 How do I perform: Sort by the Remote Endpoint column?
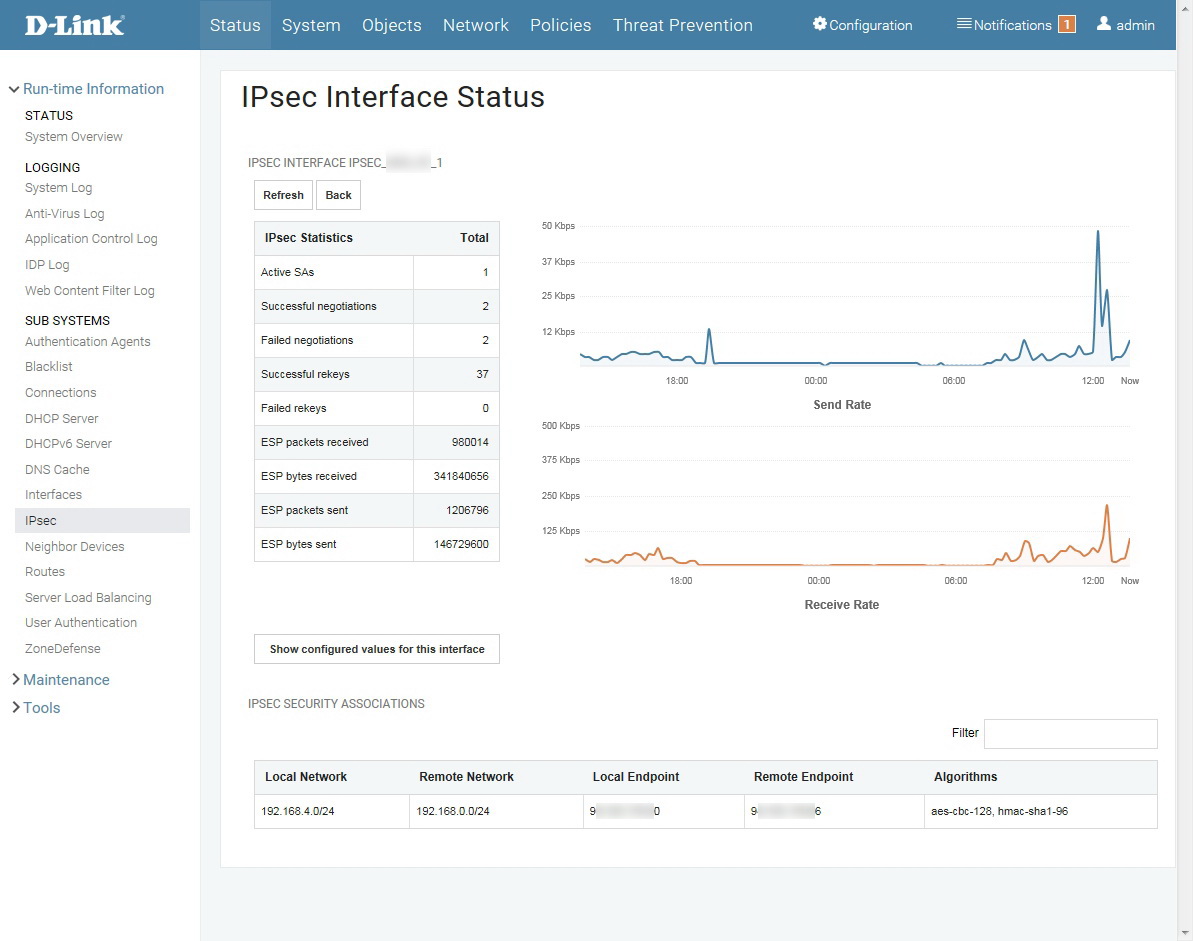click(803, 777)
